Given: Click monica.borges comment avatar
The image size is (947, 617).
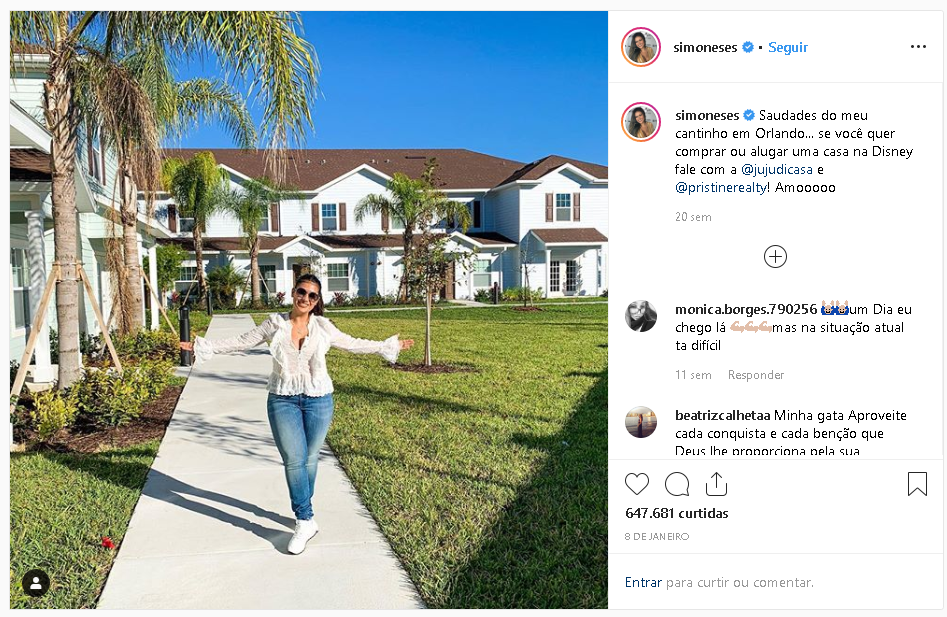Looking at the screenshot, I should (641, 316).
